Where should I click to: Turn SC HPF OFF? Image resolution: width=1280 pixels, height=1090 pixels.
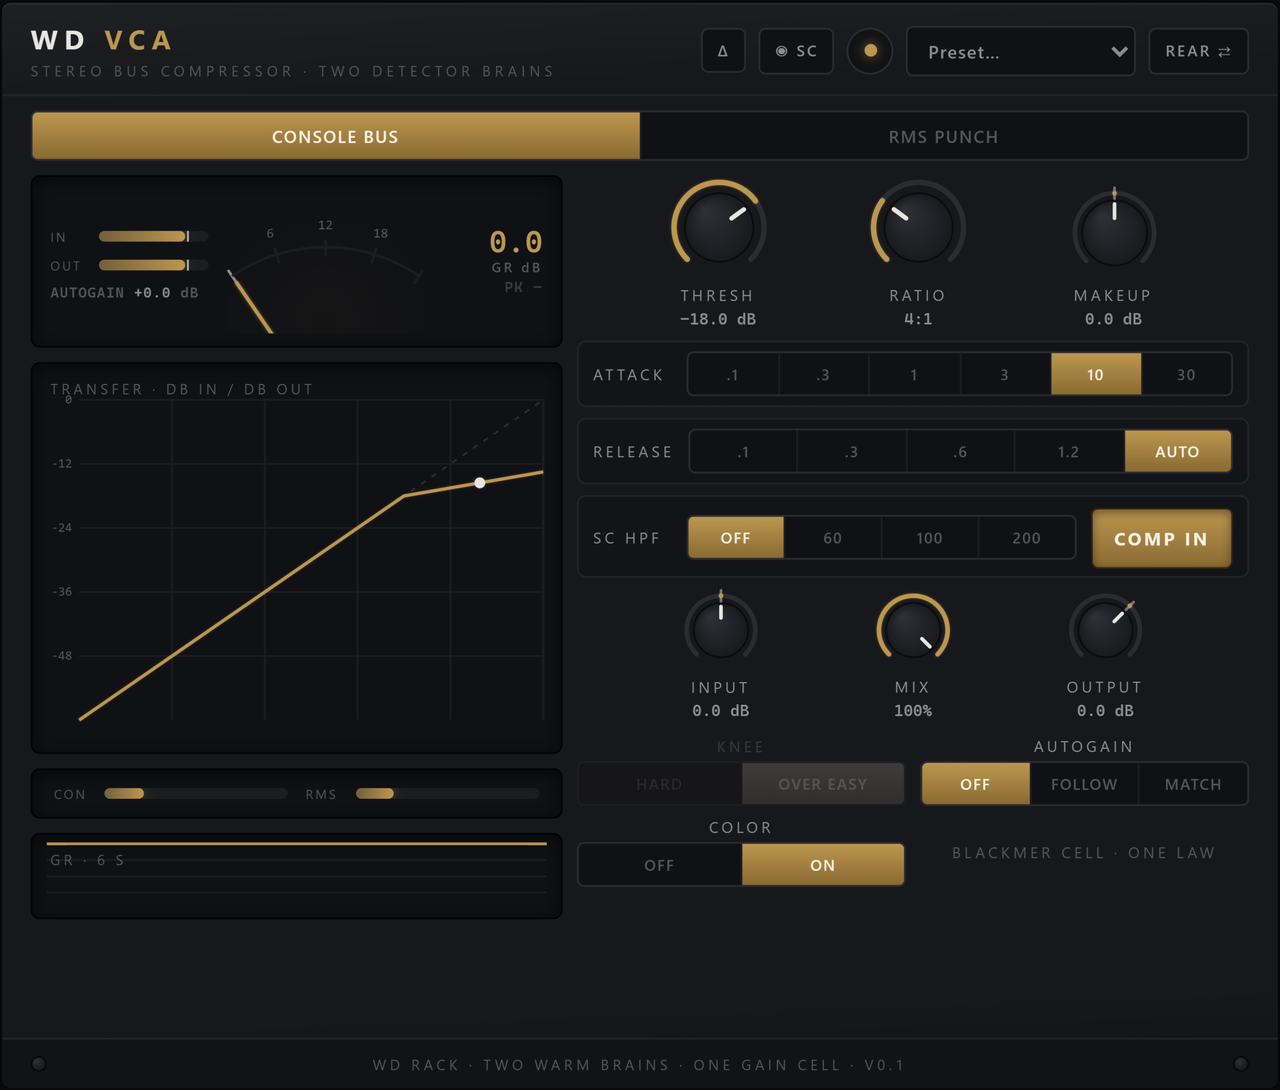(x=736, y=537)
